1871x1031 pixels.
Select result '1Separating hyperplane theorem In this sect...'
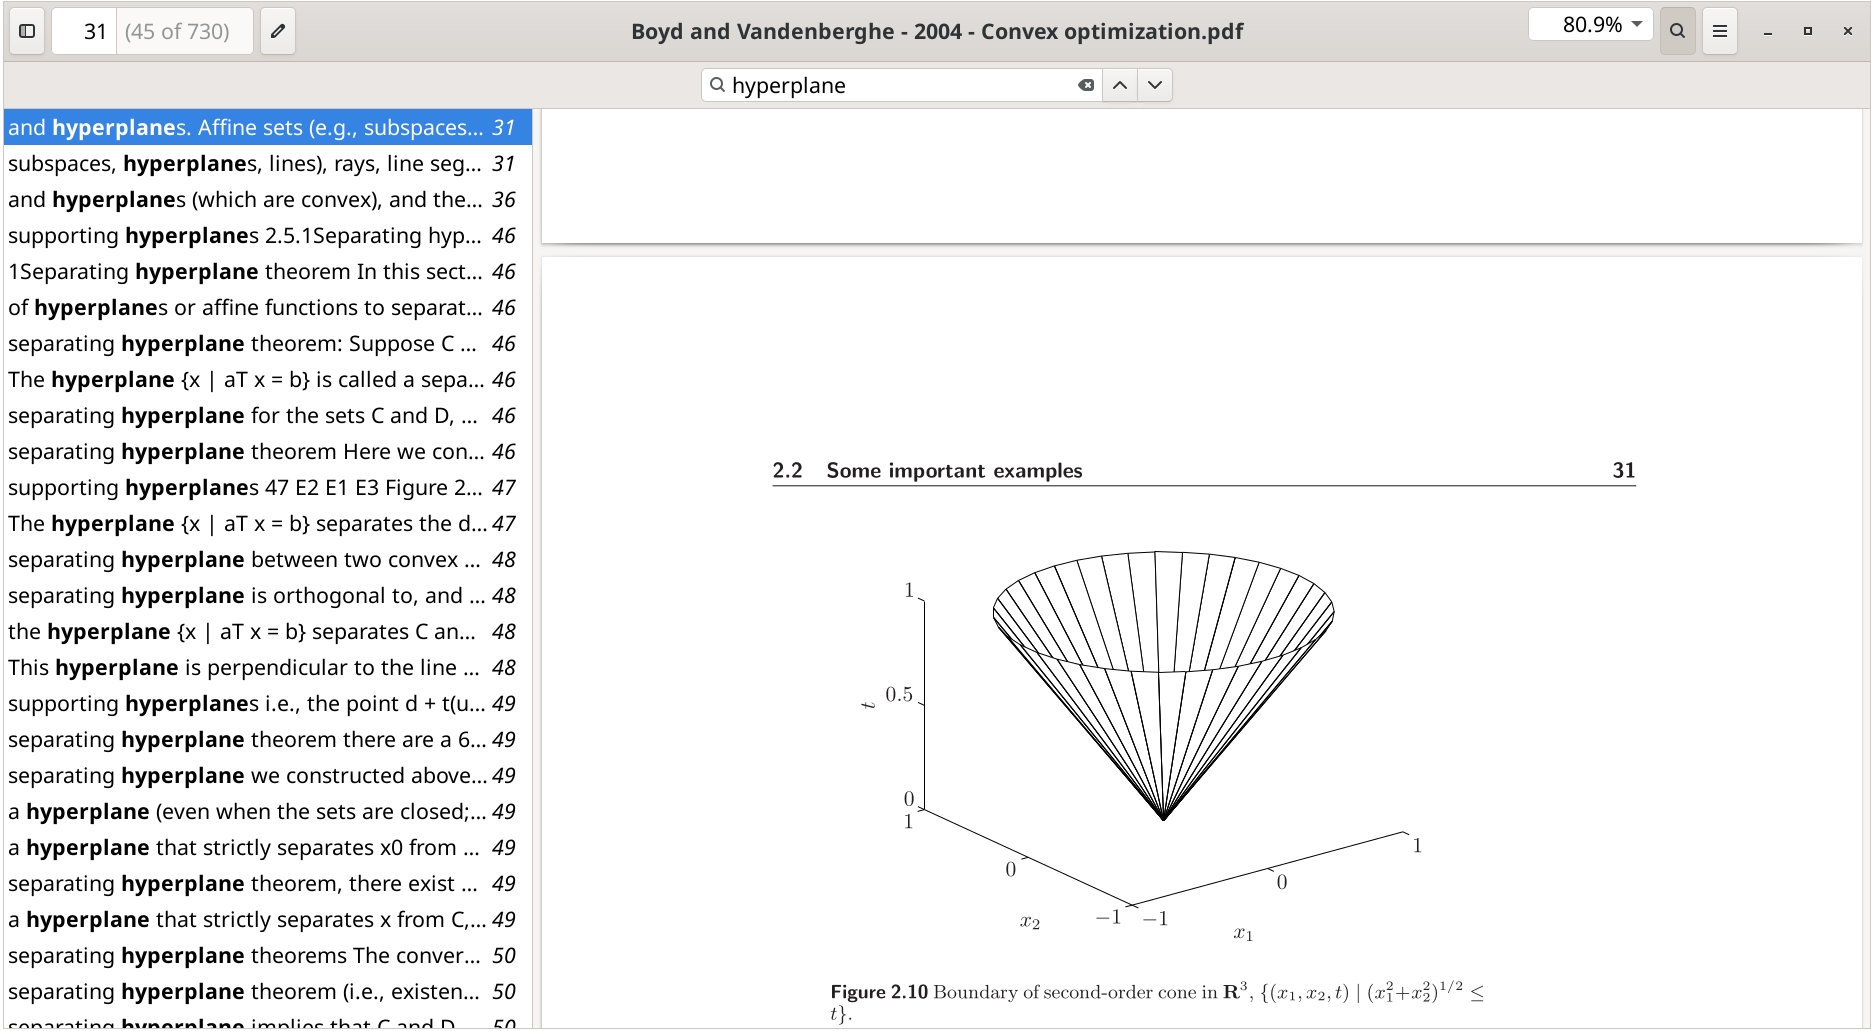(x=267, y=272)
